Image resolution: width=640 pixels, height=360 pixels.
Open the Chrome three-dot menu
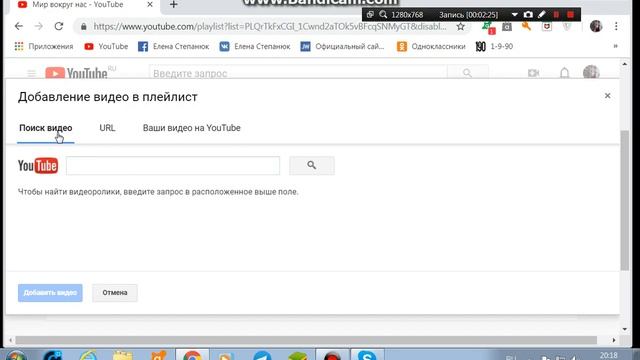[616, 27]
